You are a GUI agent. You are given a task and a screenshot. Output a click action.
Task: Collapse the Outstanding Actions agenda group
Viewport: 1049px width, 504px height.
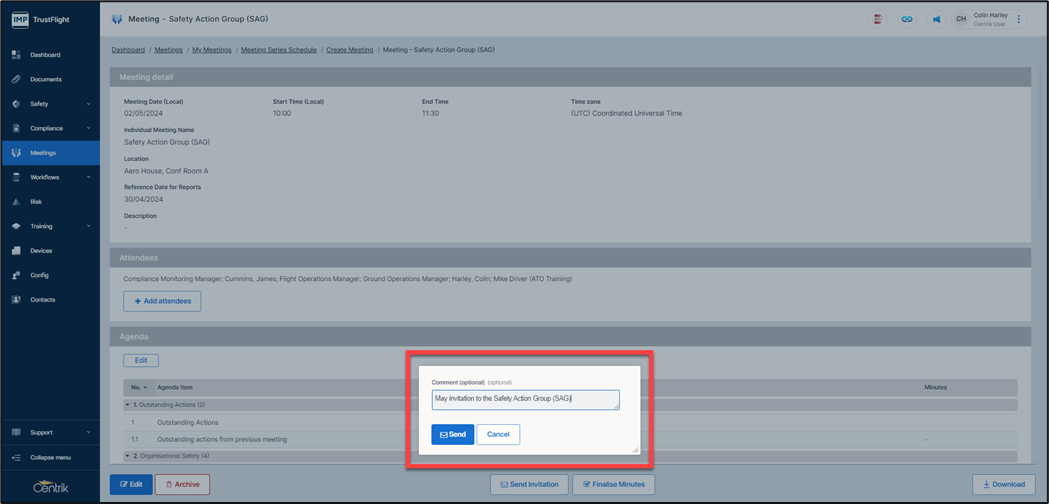[127, 405]
